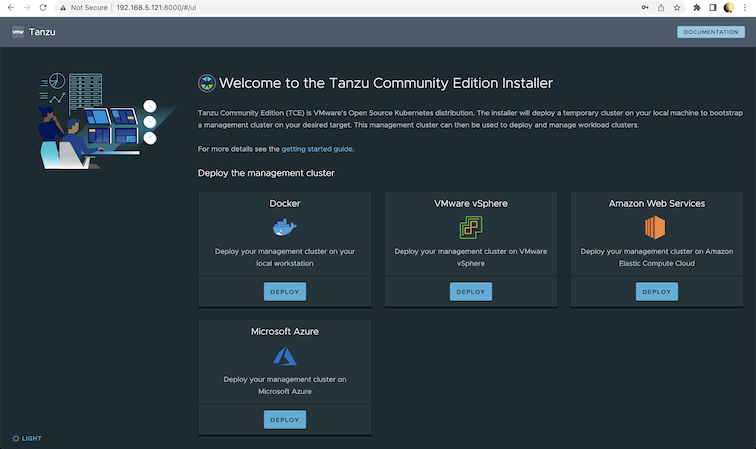Click the 'Microsoft Azure' card title
Image resolution: width=756 pixels, height=449 pixels.
pyautogui.click(x=284, y=332)
